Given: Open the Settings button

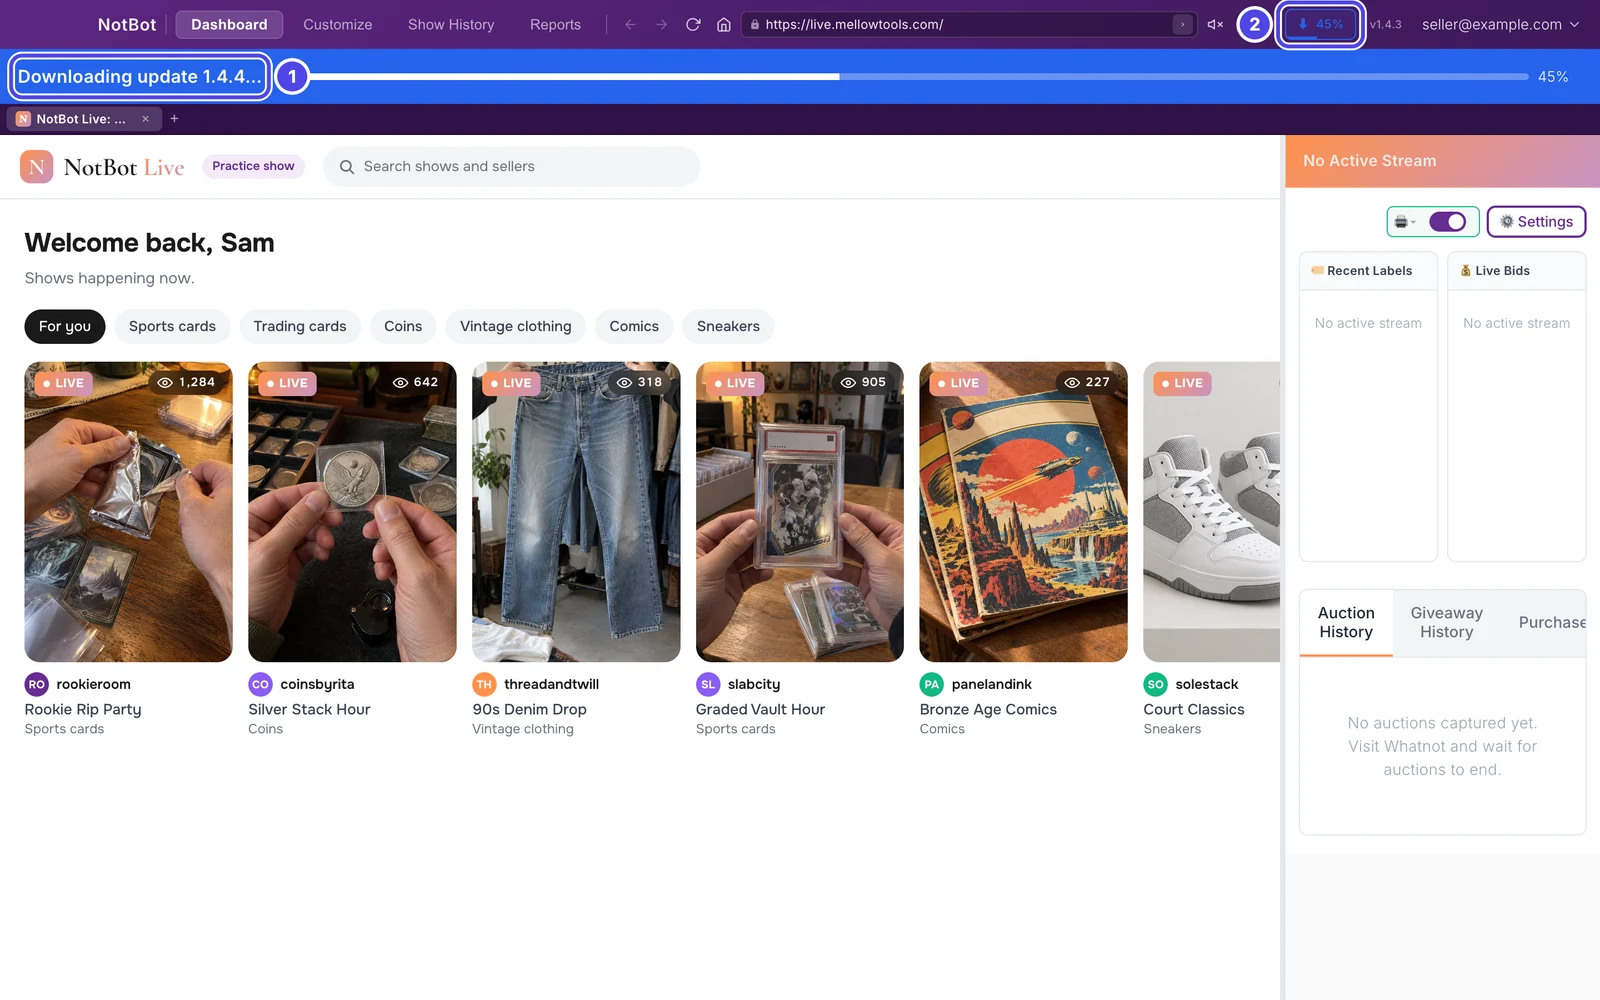Looking at the screenshot, I should pos(1536,222).
